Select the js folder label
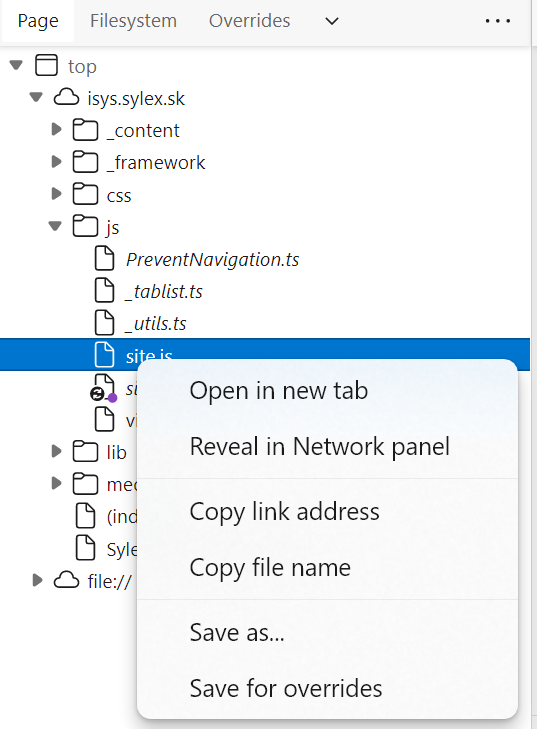This screenshot has width=537, height=729. pyautogui.click(x=113, y=227)
